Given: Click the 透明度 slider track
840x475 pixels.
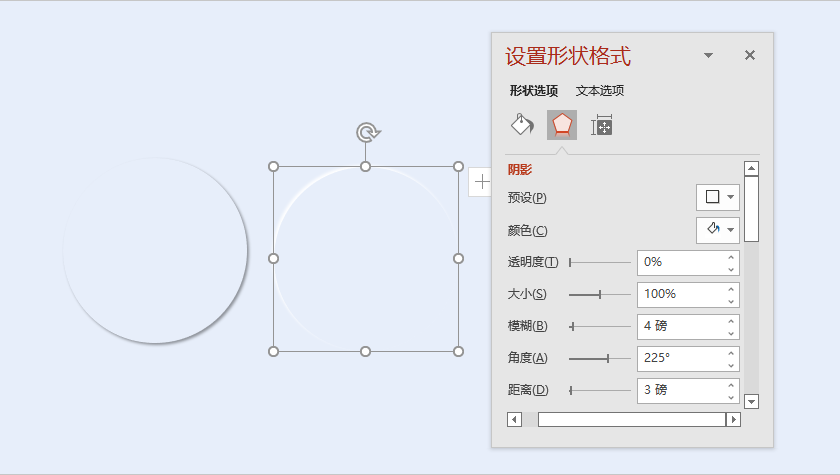Looking at the screenshot, I should tap(600, 262).
